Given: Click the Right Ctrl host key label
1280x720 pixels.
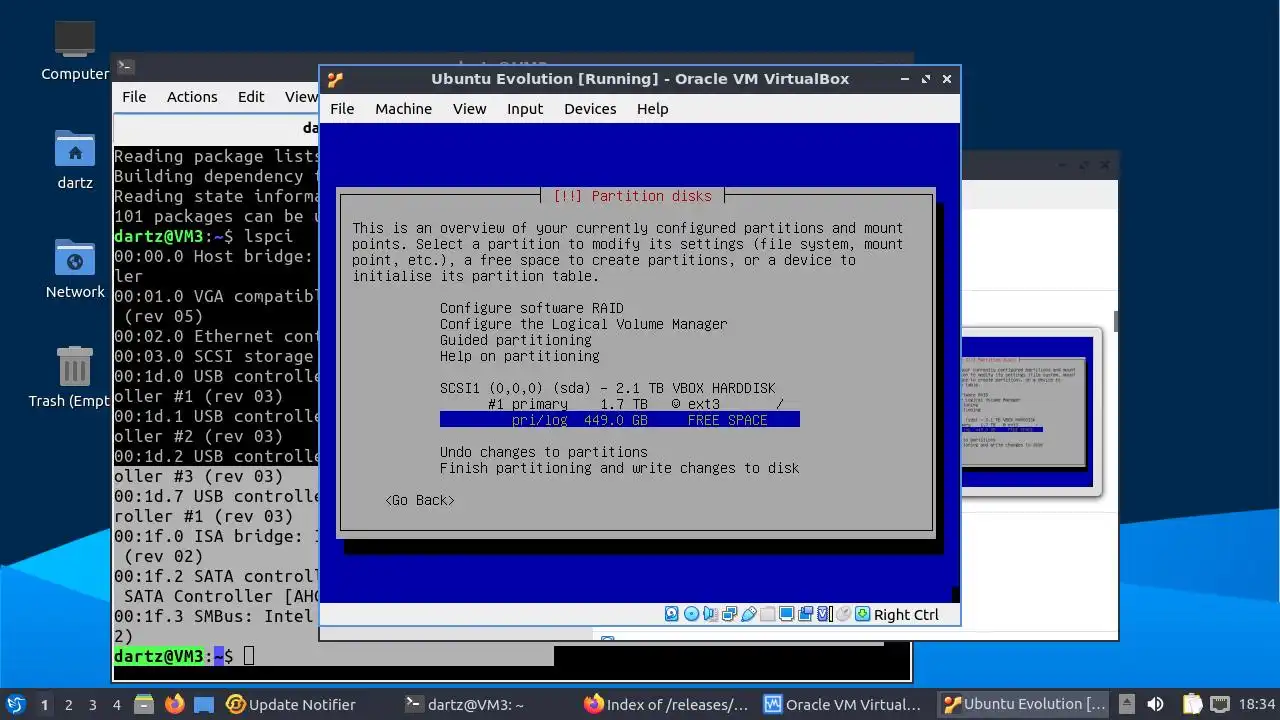Looking at the screenshot, I should click(x=906, y=615).
